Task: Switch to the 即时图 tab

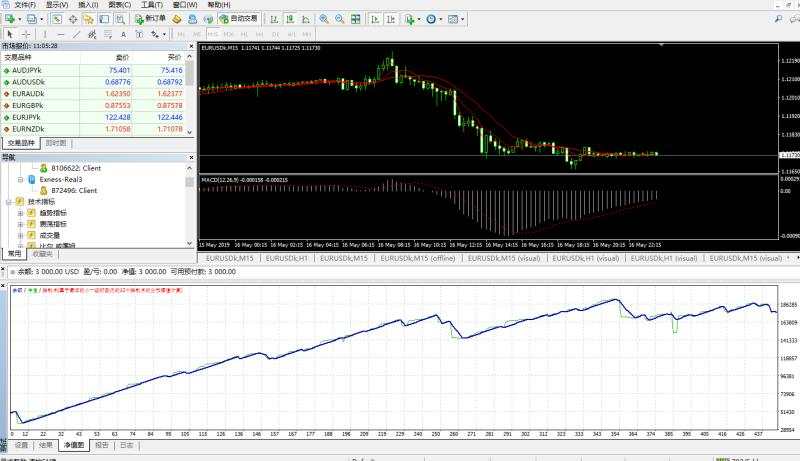Action: click(x=57, y=143)
